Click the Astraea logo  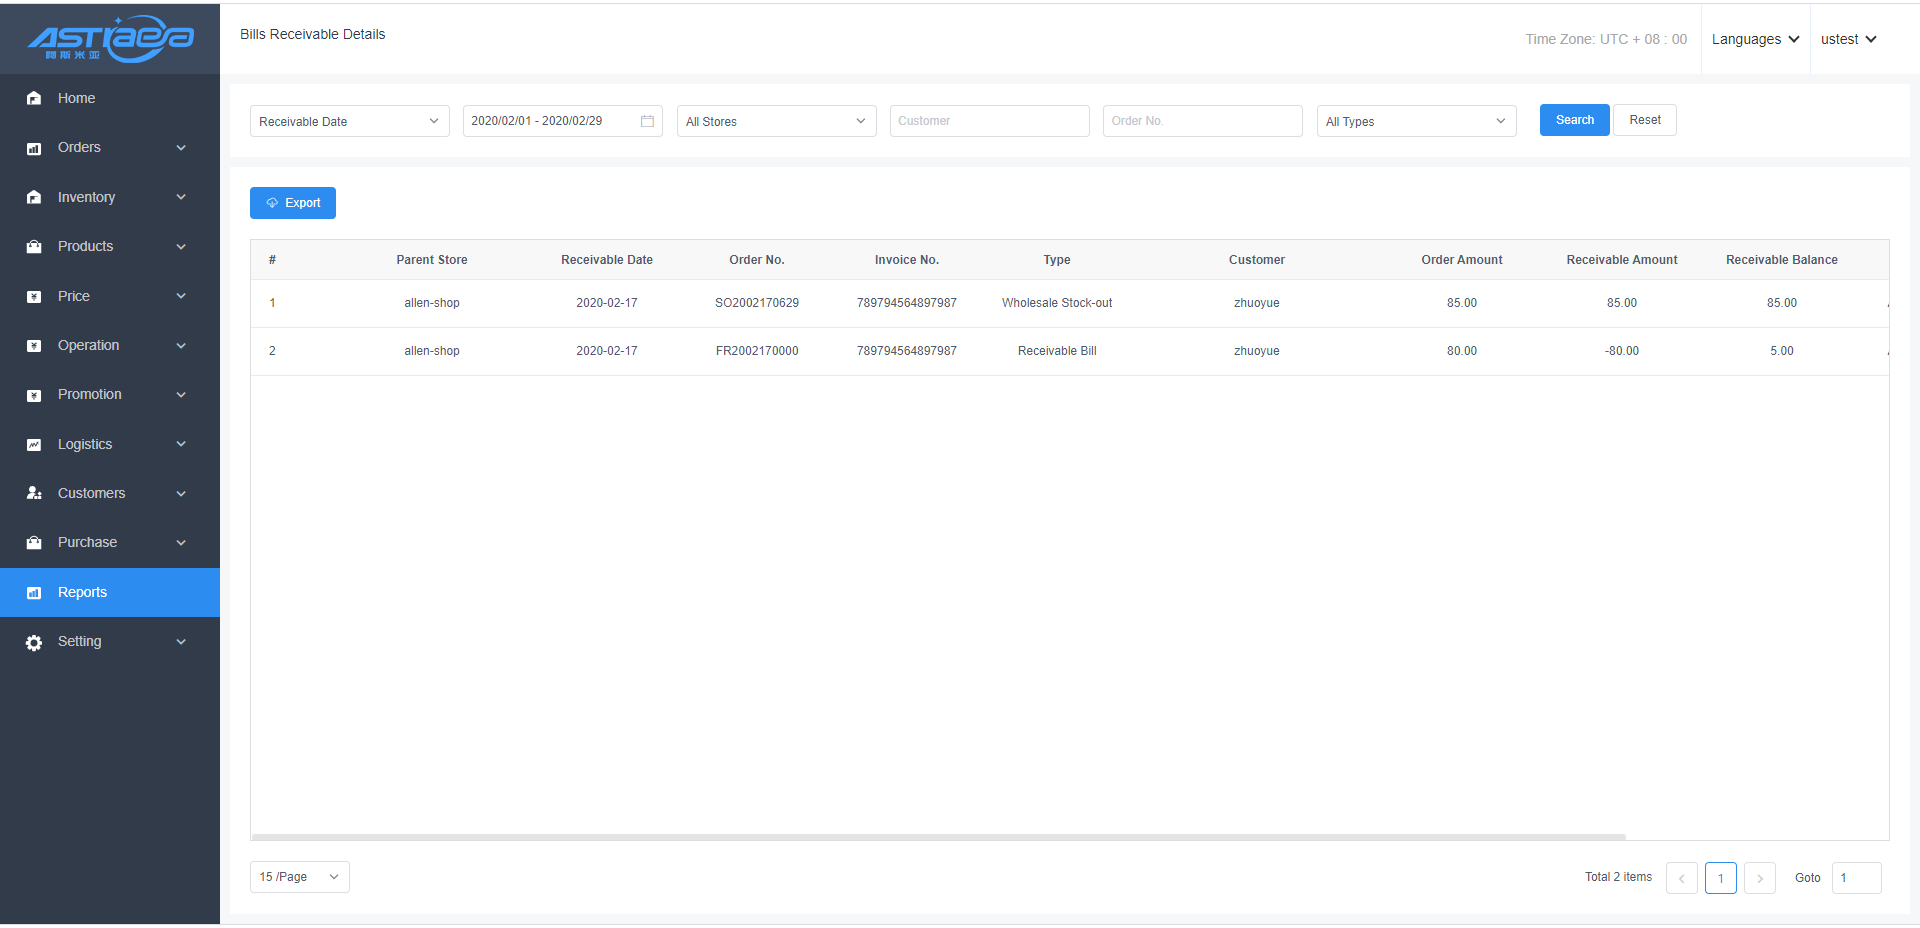point(110,39)
